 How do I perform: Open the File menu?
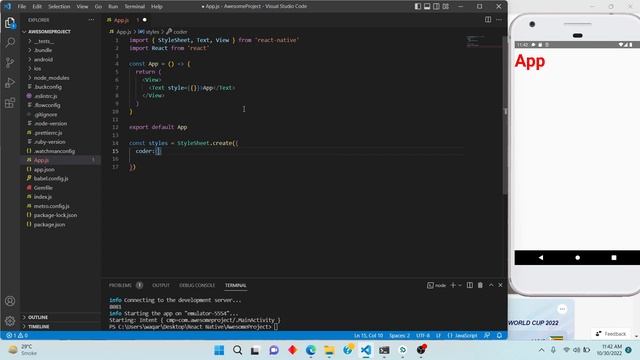point(22,7)
